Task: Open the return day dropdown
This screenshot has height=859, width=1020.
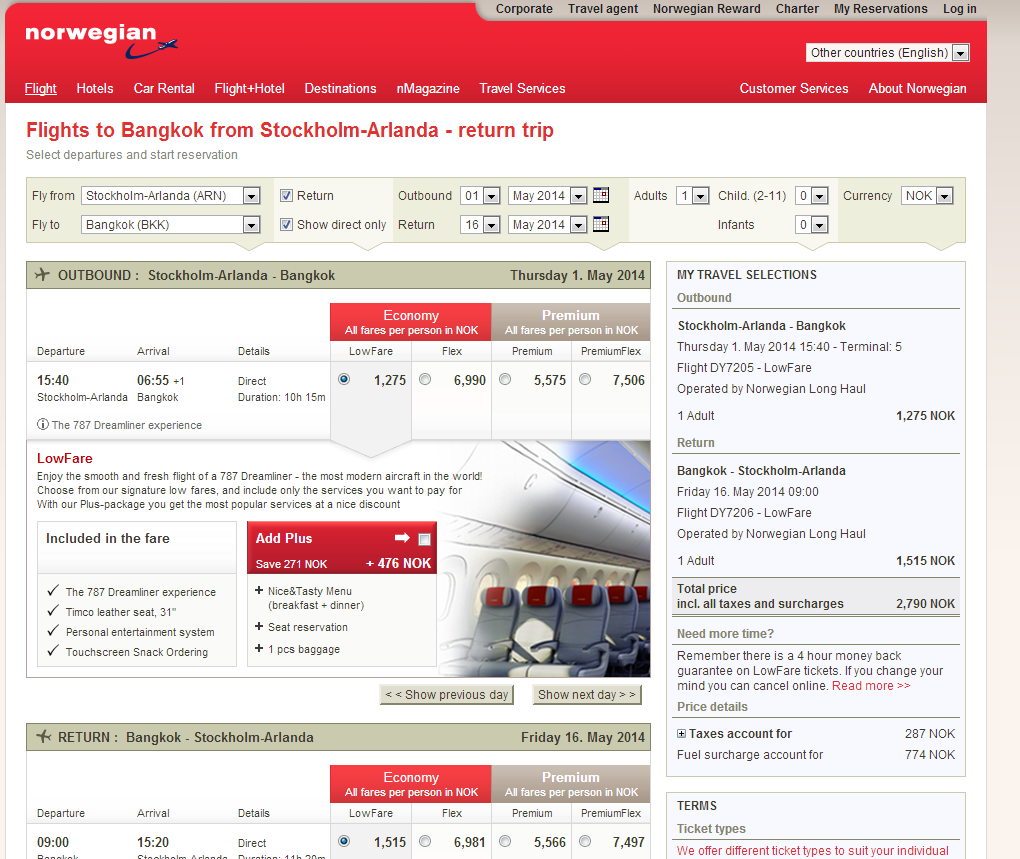Action: pyautogui.click(x=480, y=224)
